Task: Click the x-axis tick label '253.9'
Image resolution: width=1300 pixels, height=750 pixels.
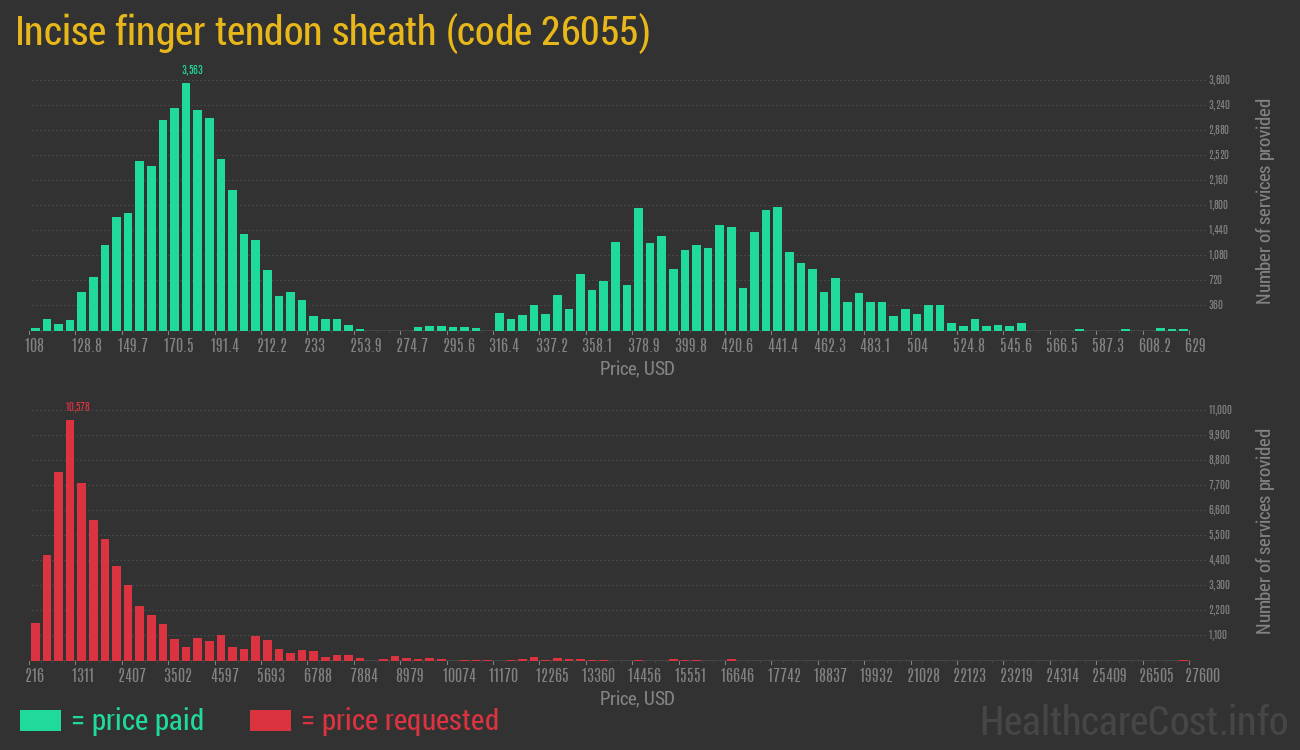Action: tap(366, 346)
